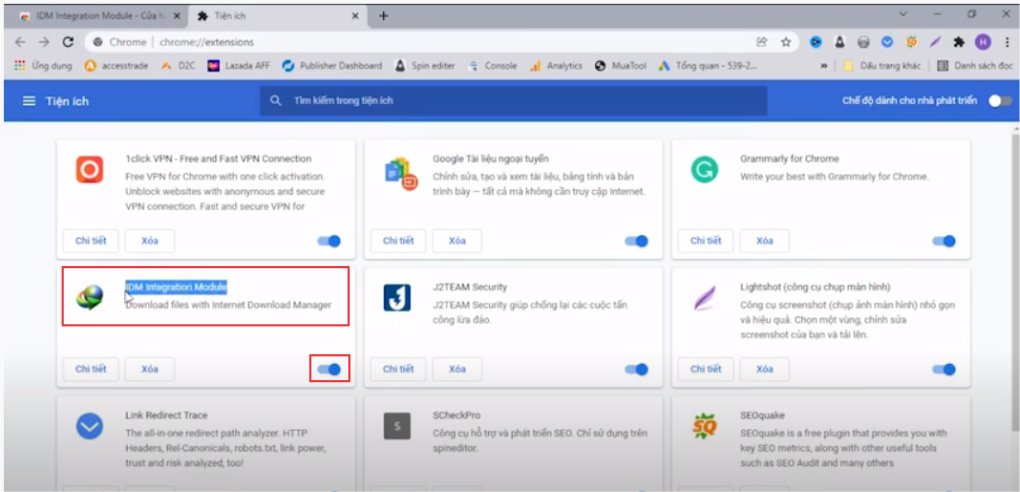This screenshot has height=492, width=1020.
Task: Click the Link Redirect Trace icon
Action: coord(90,426)
